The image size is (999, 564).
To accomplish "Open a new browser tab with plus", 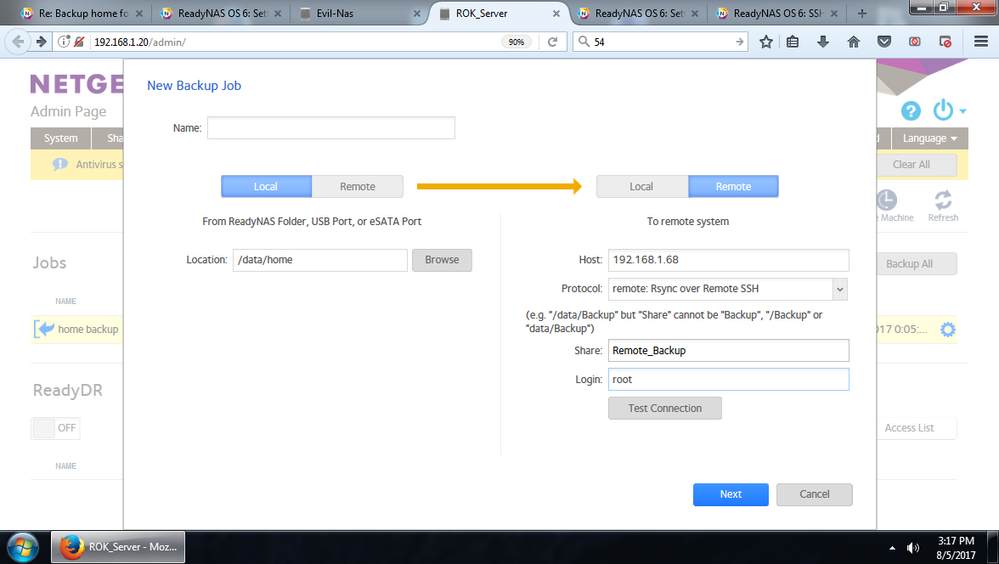I will 862,13.
